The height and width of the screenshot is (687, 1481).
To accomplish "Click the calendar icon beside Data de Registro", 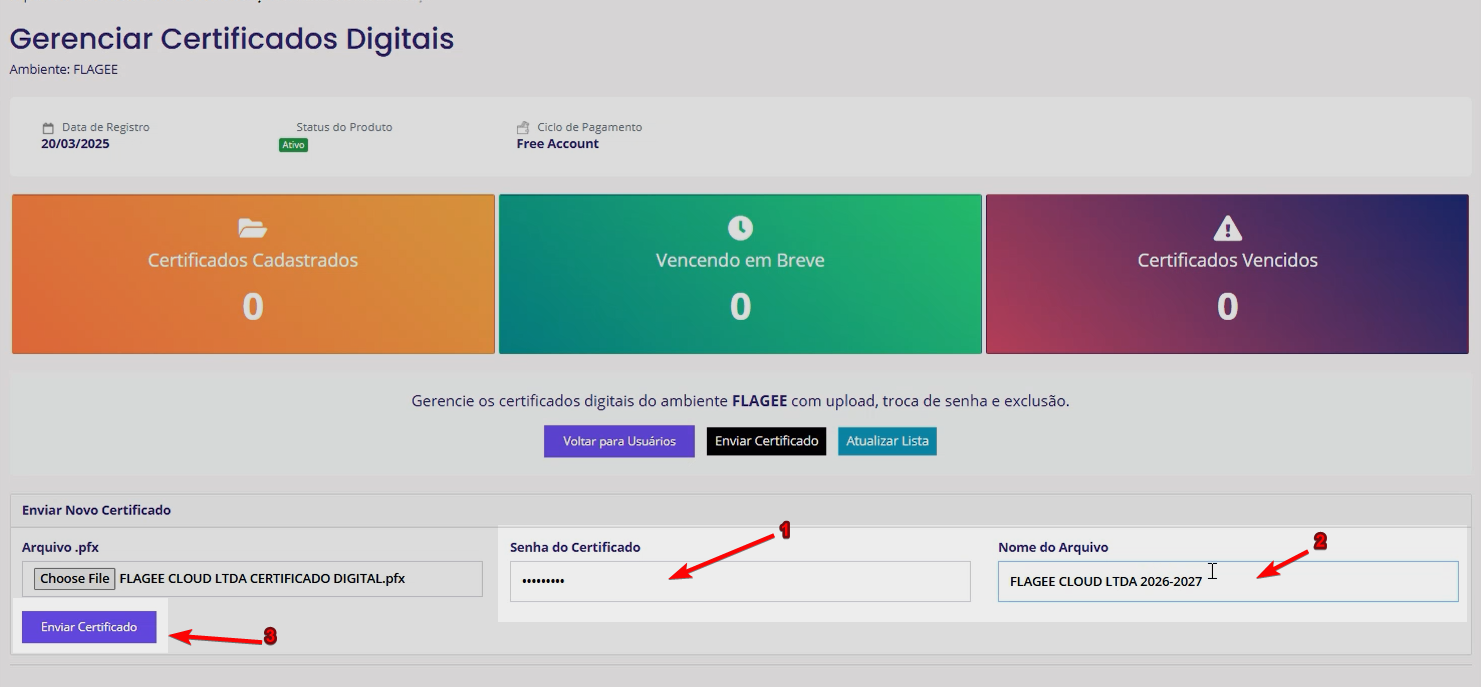I will pos(48,128).
